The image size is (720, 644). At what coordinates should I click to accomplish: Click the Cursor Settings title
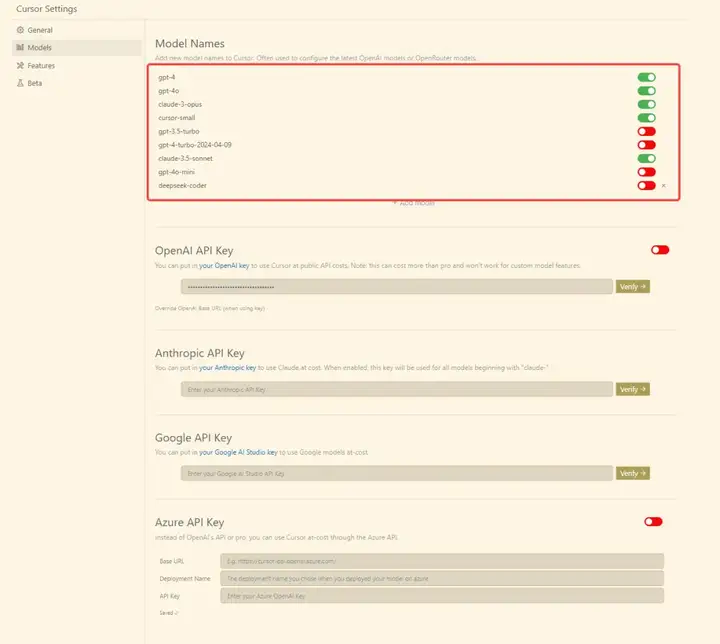46,9
